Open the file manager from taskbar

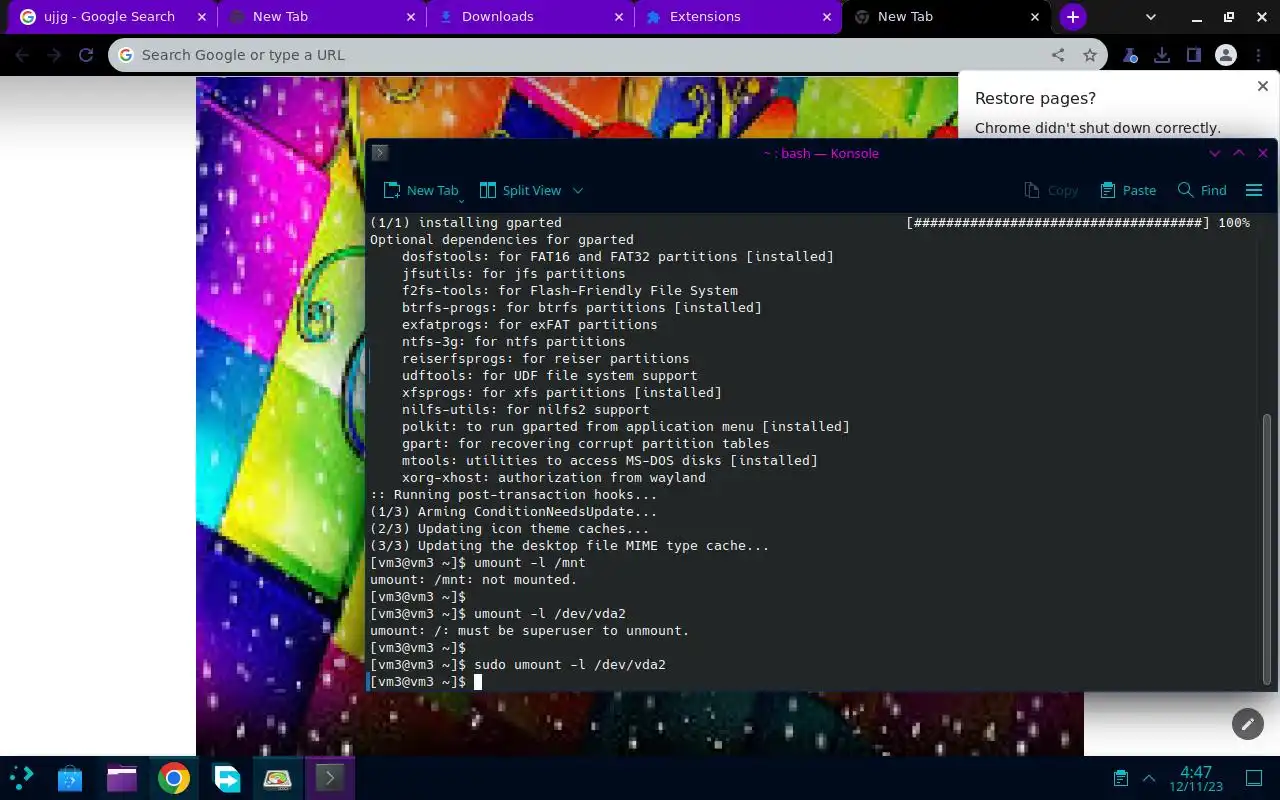click(x=122, y=778)
